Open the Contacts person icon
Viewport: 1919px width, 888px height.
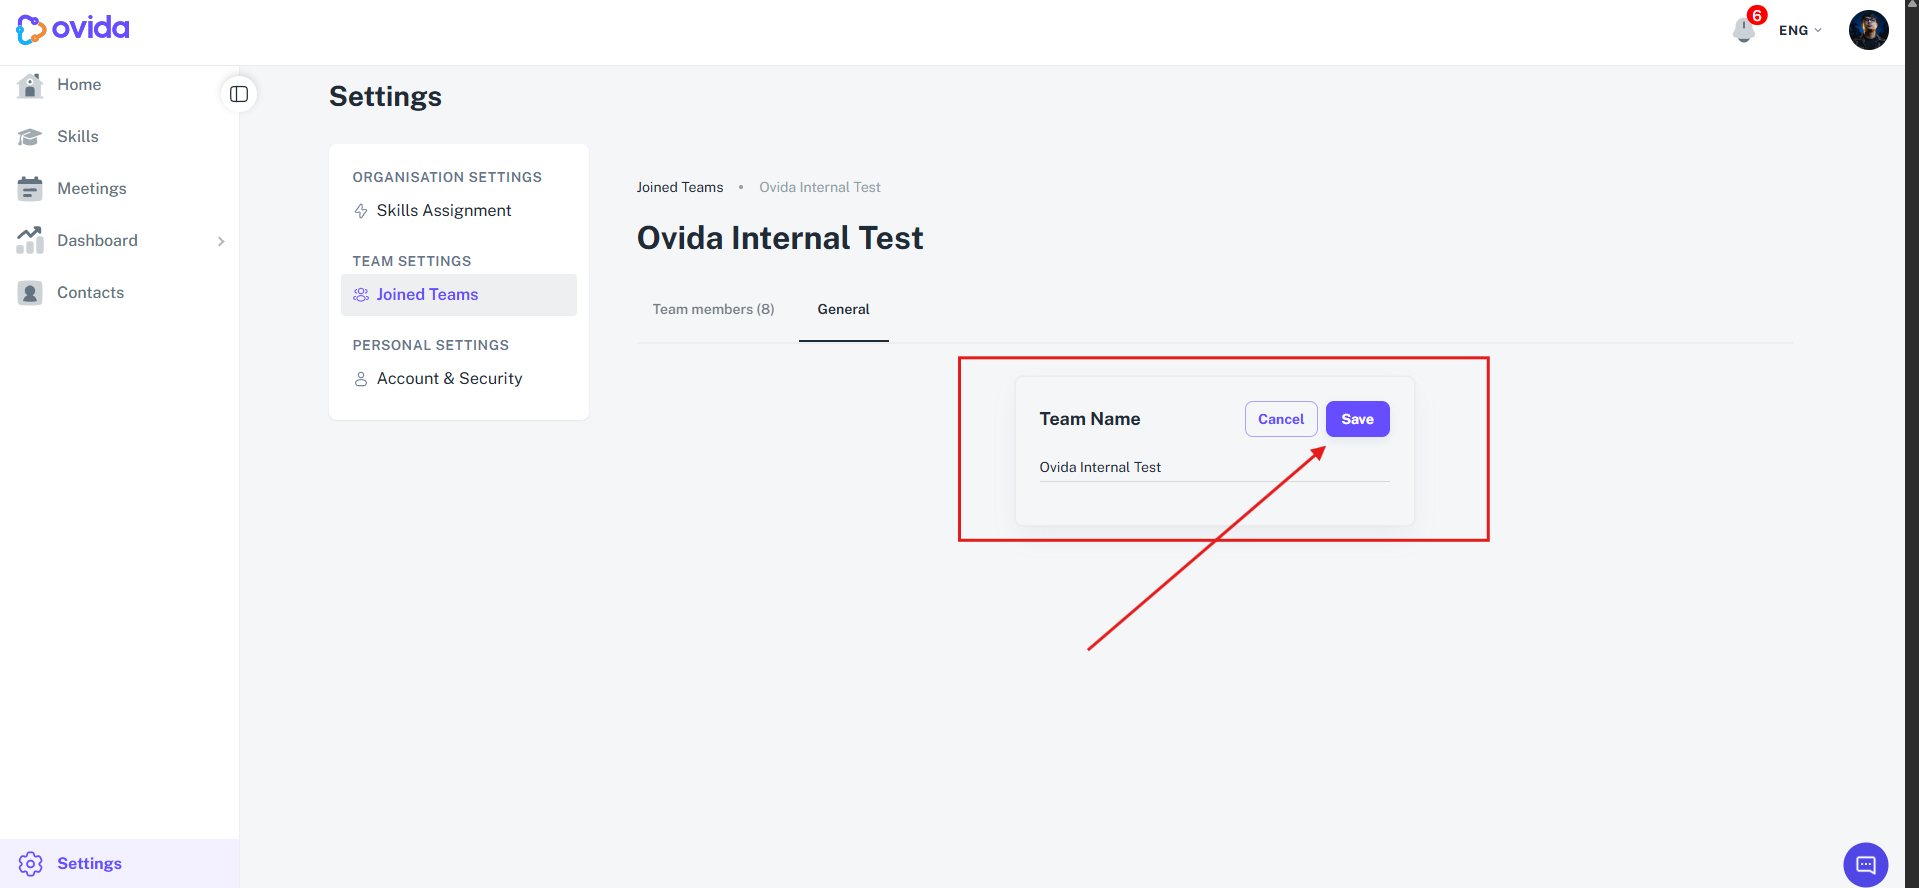[x=30, y=293]
